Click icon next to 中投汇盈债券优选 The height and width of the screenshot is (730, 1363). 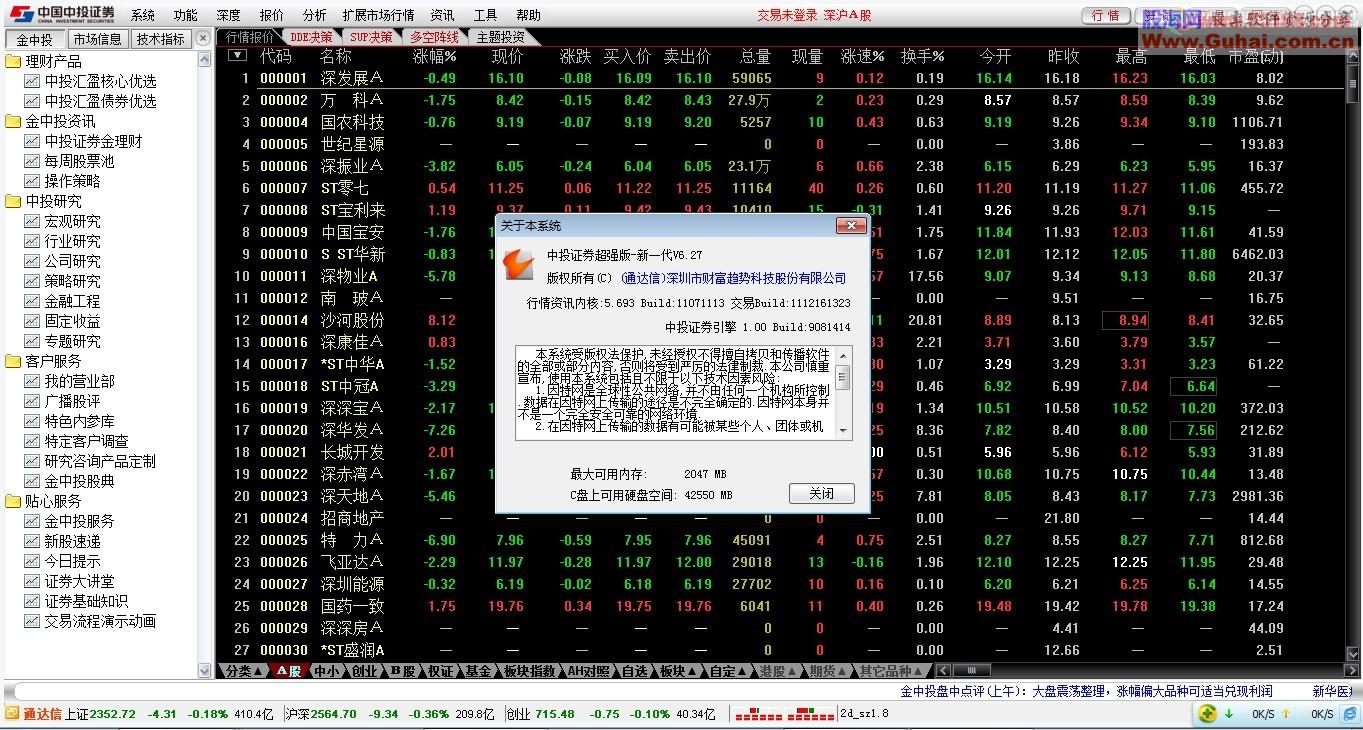[x=32, y=102]
